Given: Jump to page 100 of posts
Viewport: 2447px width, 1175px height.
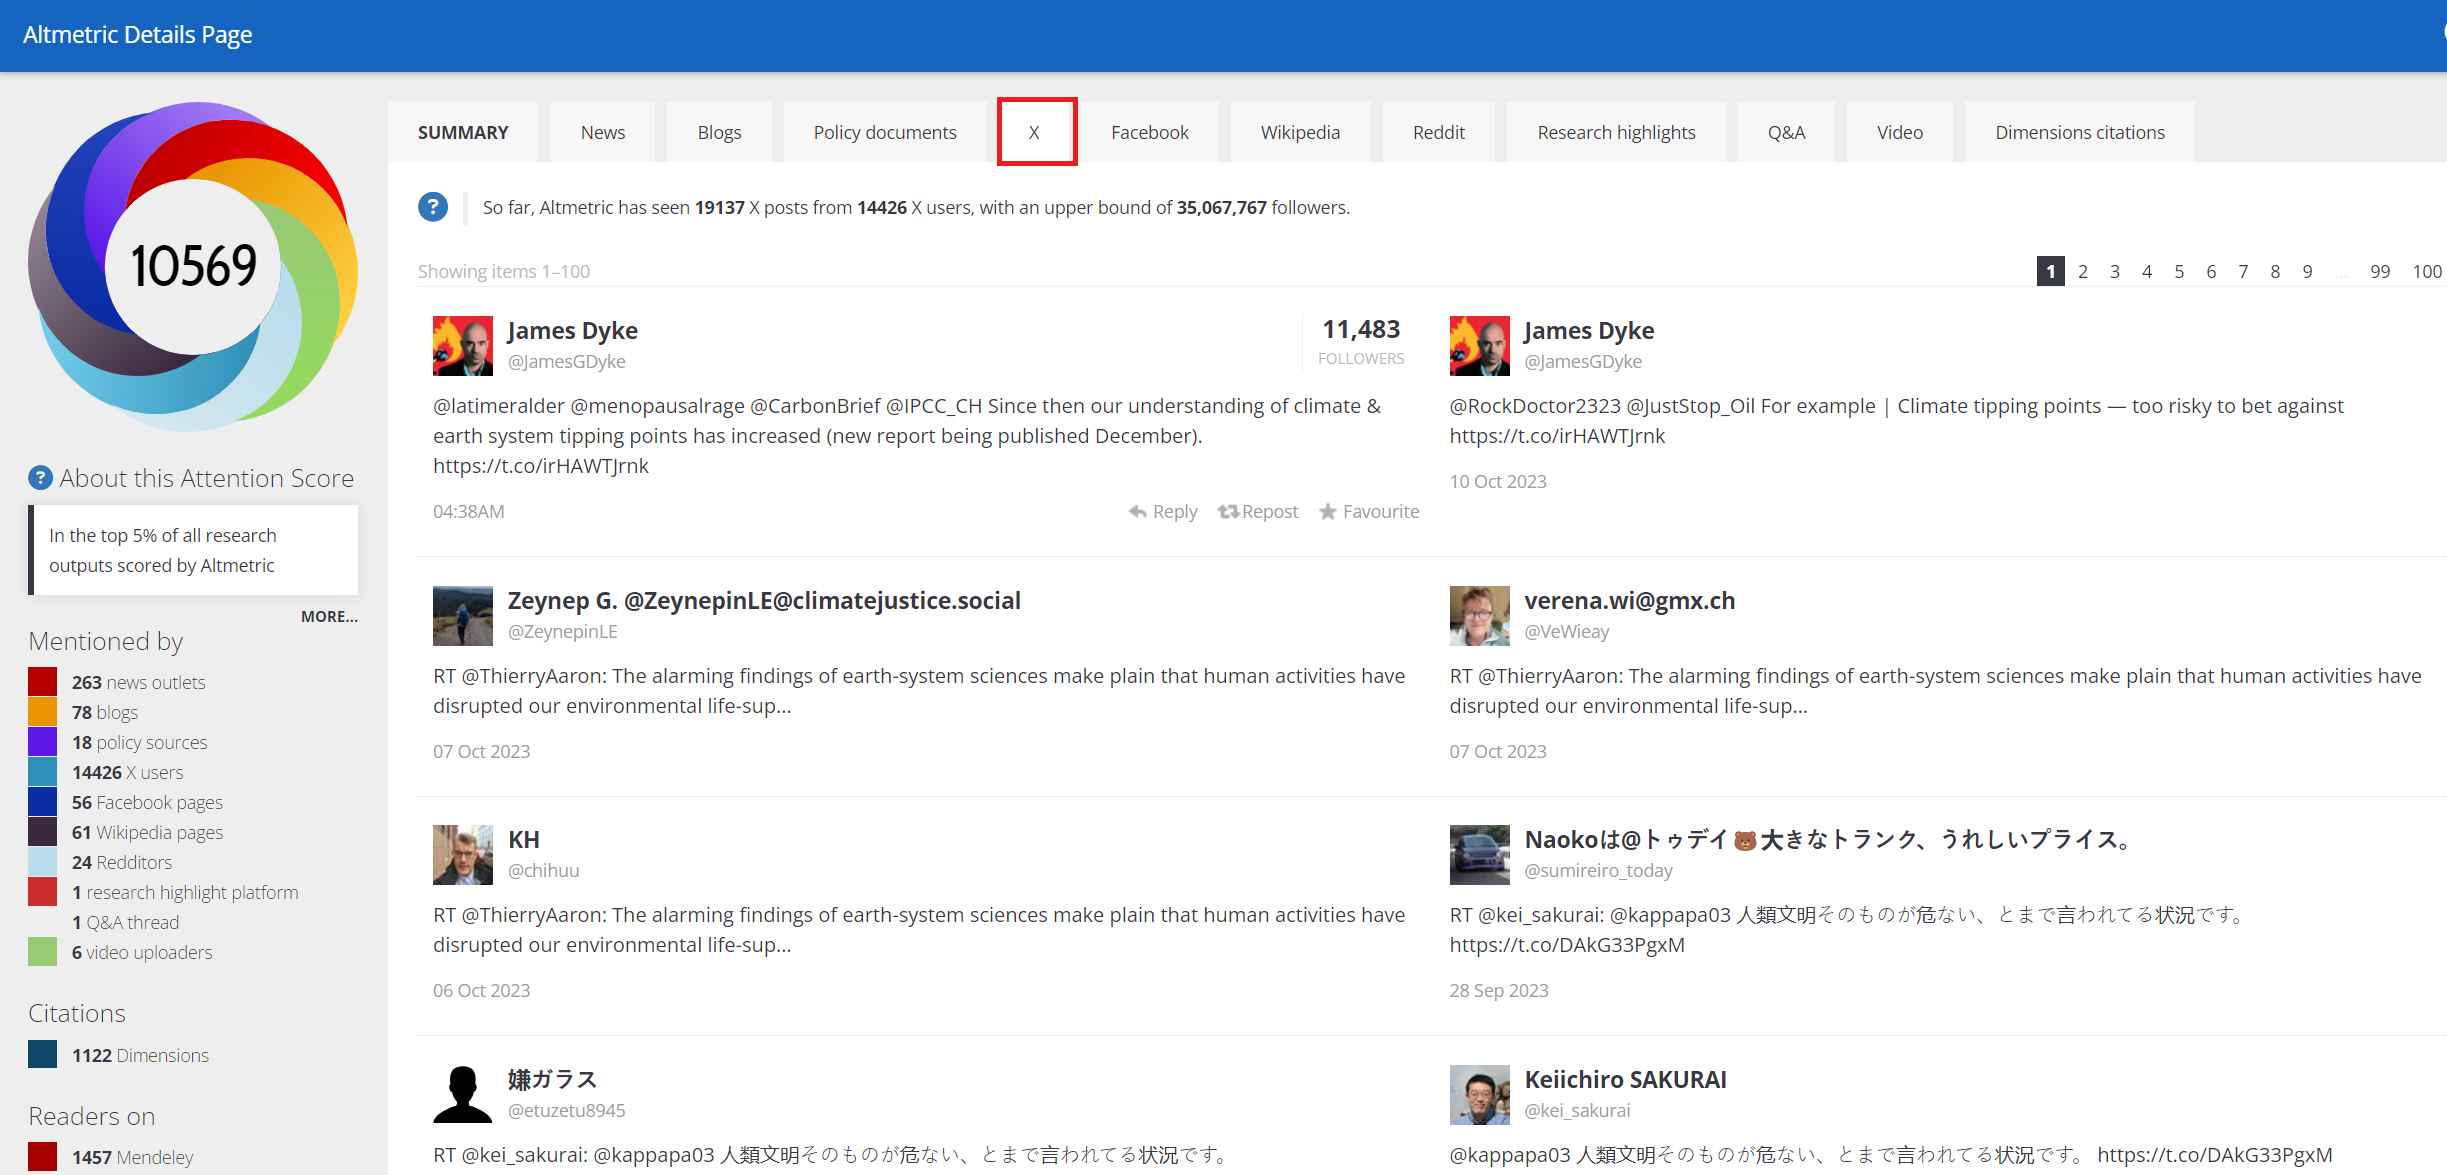Looking at the screenshot, I should pos(2426,271).
